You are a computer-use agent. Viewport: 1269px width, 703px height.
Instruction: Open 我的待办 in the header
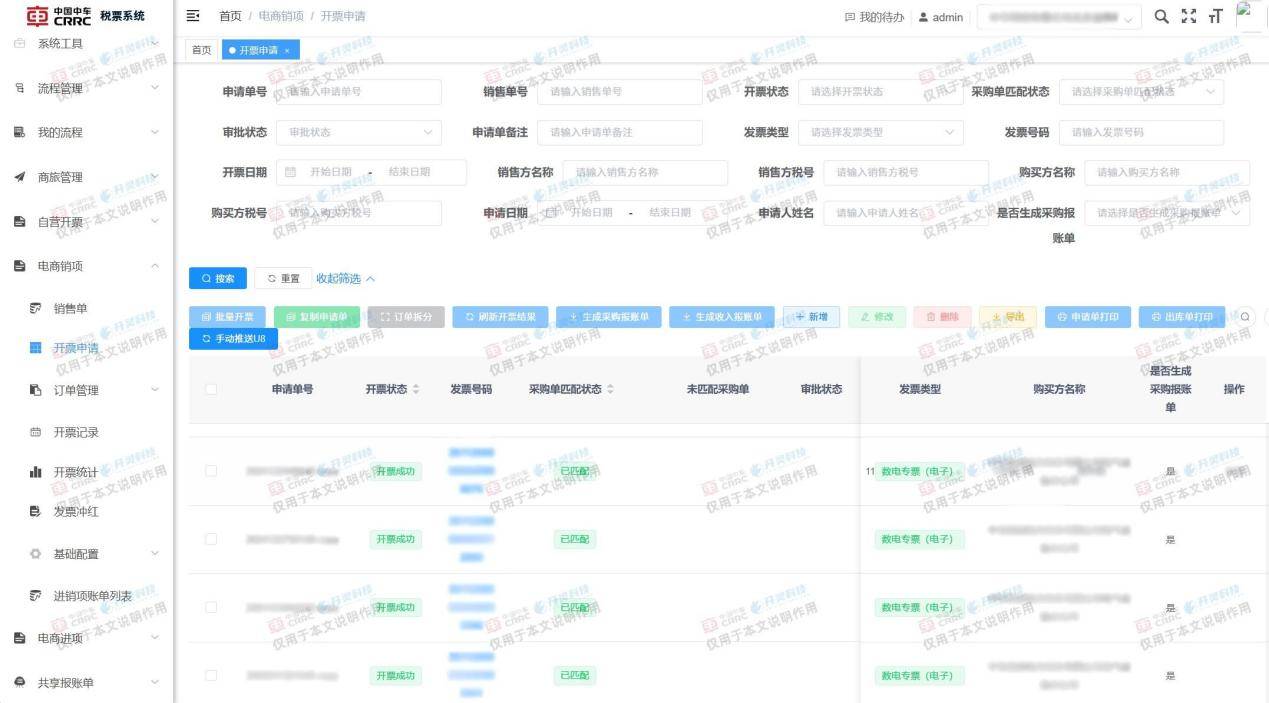(x=874, y=17)
